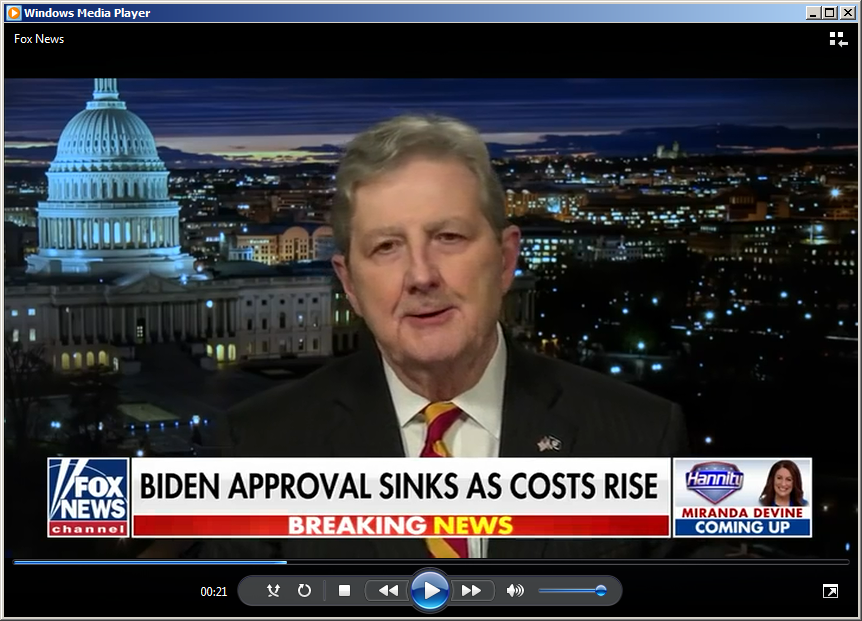
Task: Click the Windows Media Player title icon
Action: [14, 13]
